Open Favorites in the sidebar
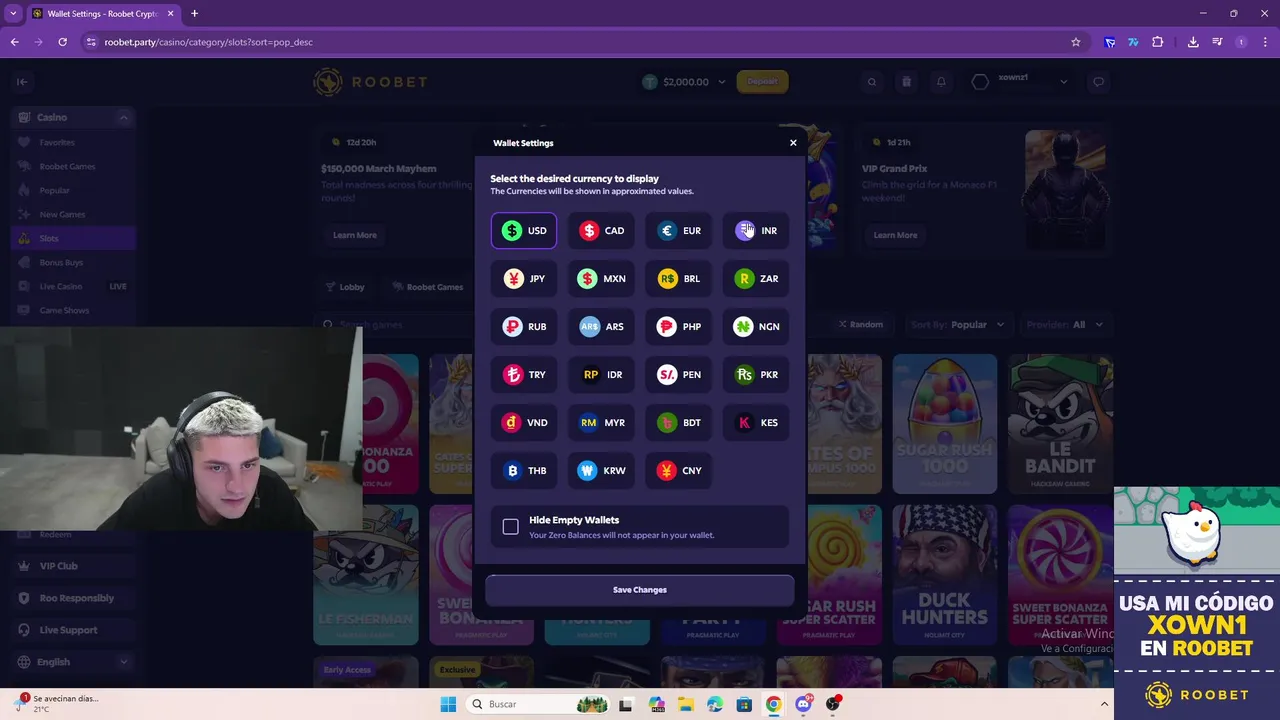Screen dimensions: 1280x720 [x=74, y=143]
